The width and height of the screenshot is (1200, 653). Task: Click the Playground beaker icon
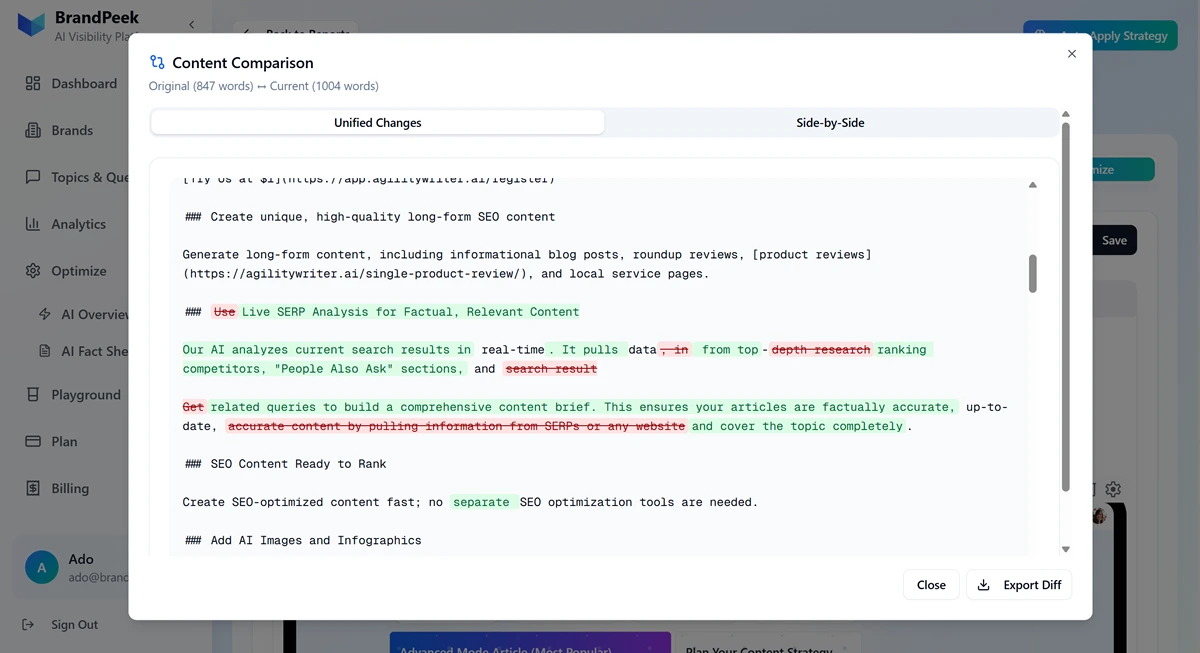point(33,394)
